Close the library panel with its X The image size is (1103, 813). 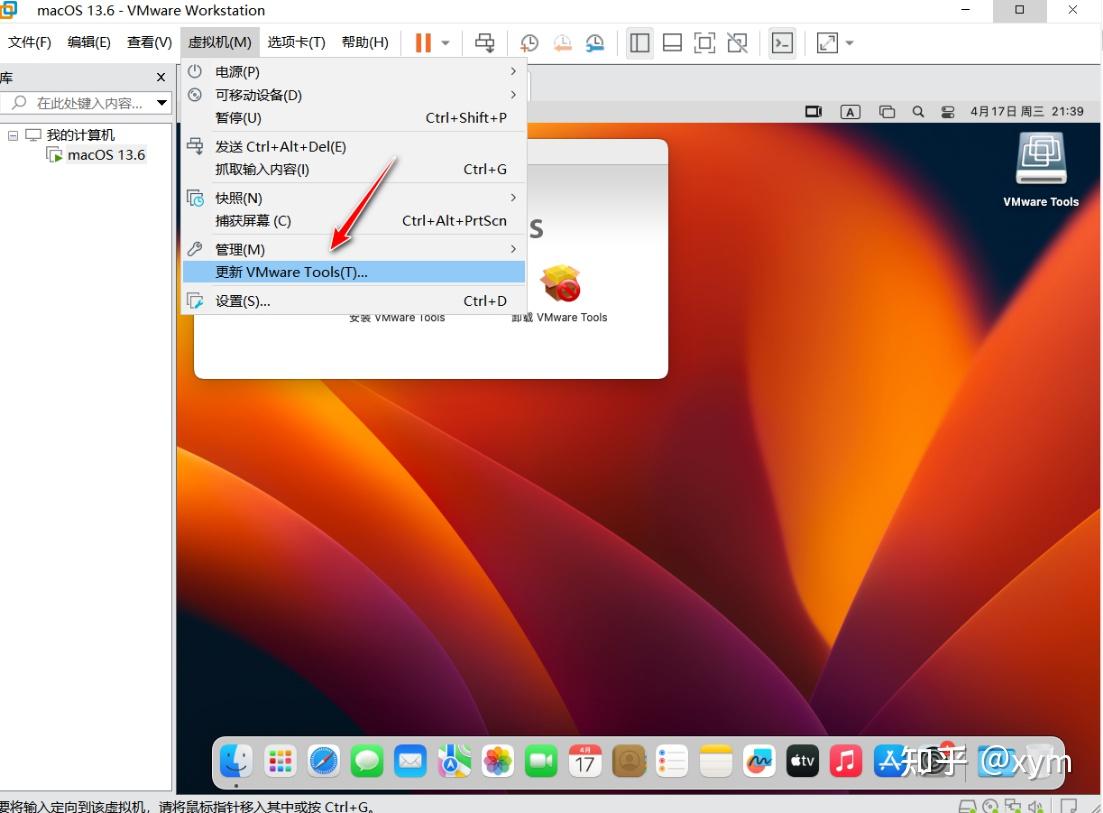pos(161,77)
